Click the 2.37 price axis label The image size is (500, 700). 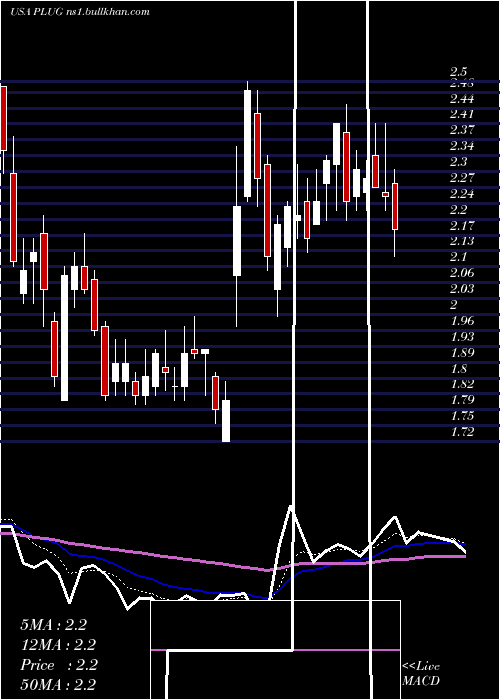click(462, 130)
